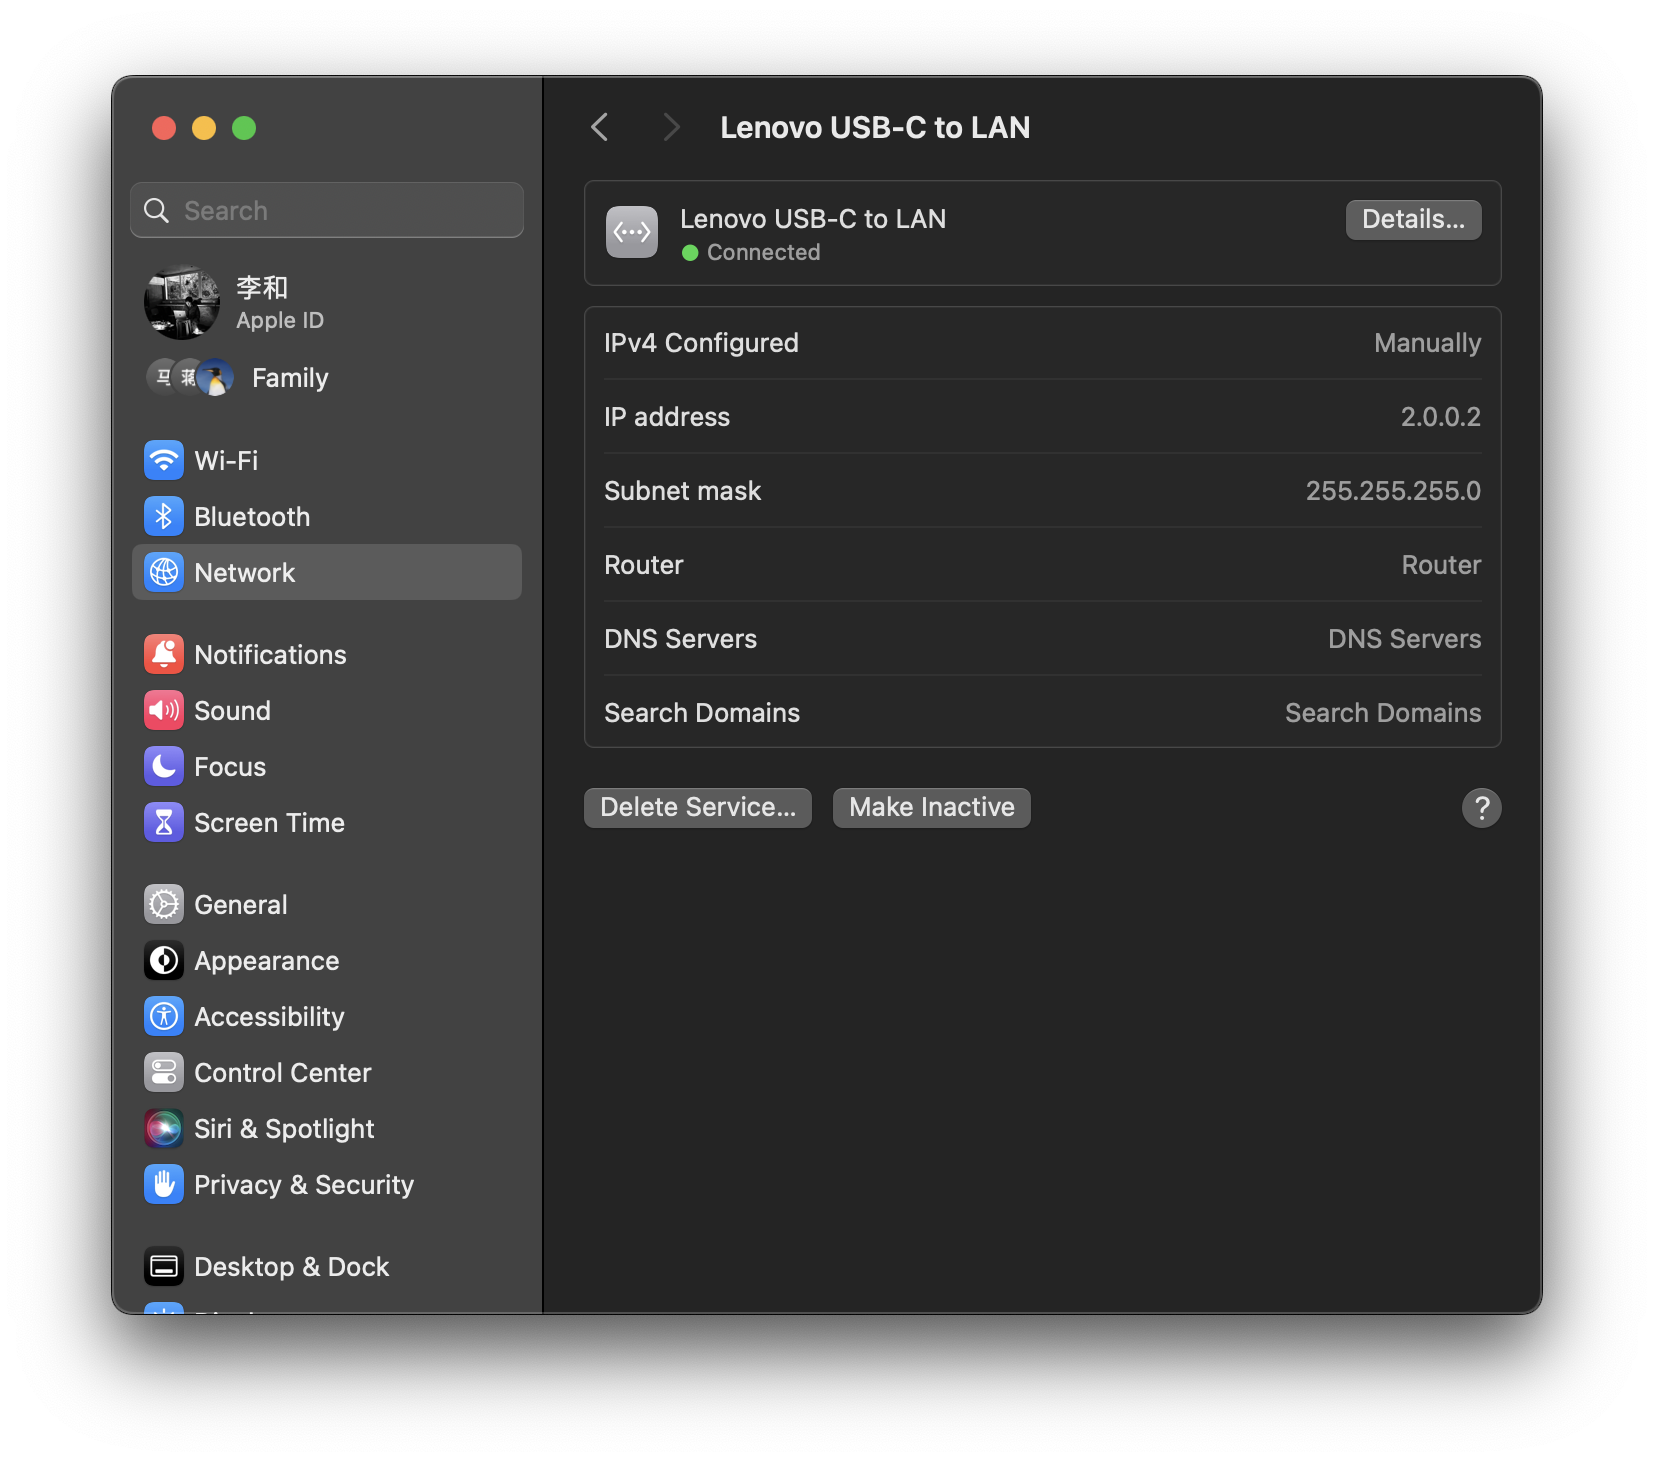Viewport: 1654px width, 1462px height.
Task: Click the Search Domains value field
Action: pos(1383,713)
